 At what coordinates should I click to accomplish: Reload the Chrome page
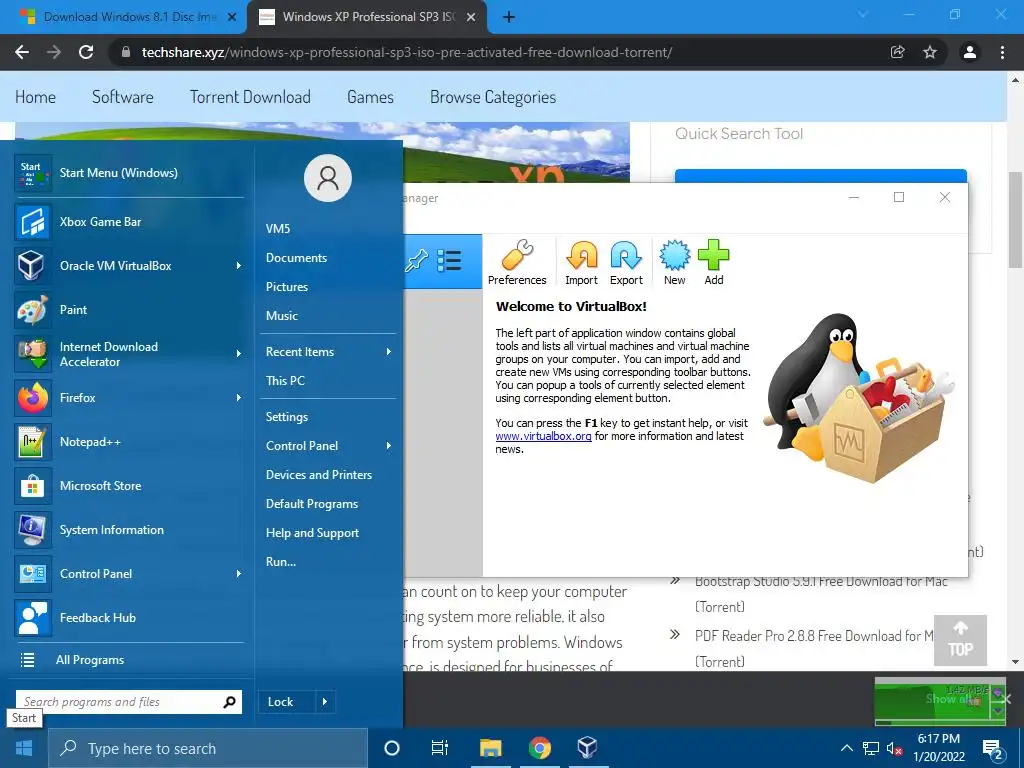(86, 52)
